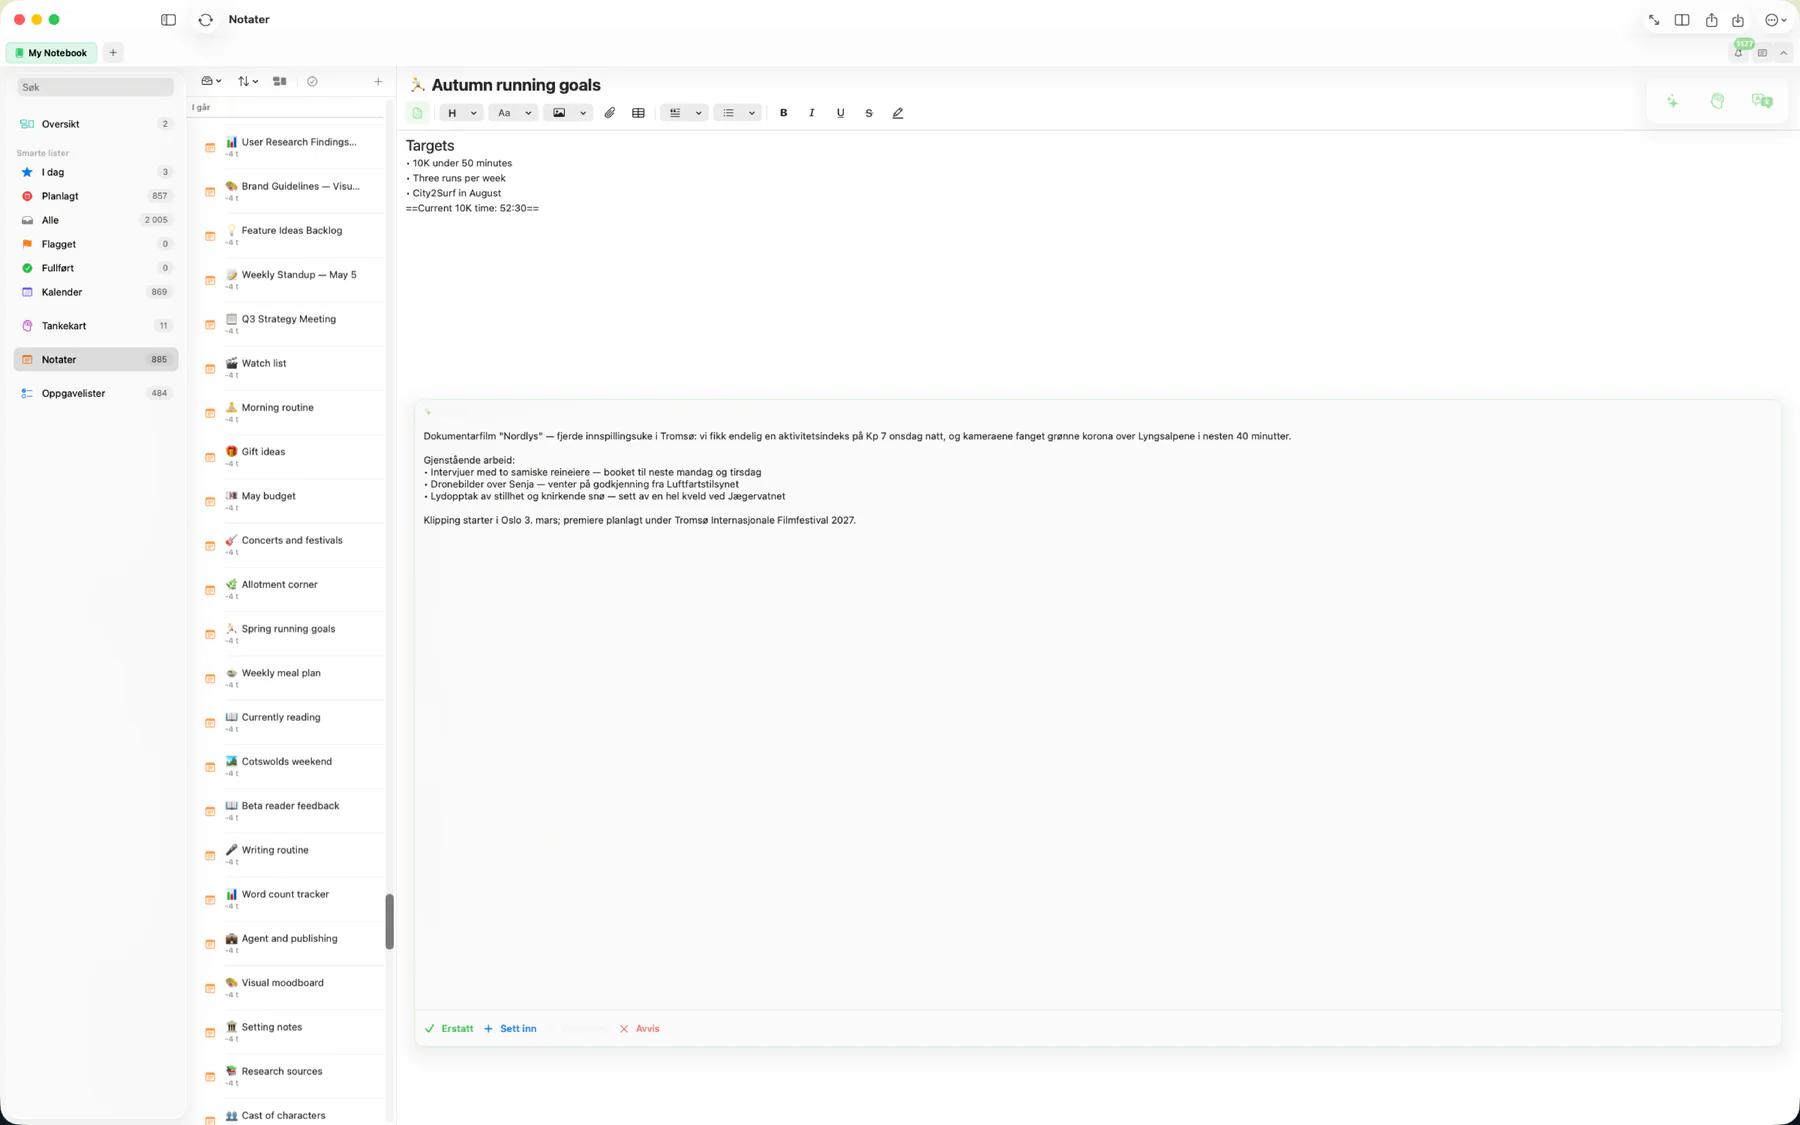Click the share export icon
Image resolution: width=1800 pixels, height=1125 pixels.
[1711, 20]
